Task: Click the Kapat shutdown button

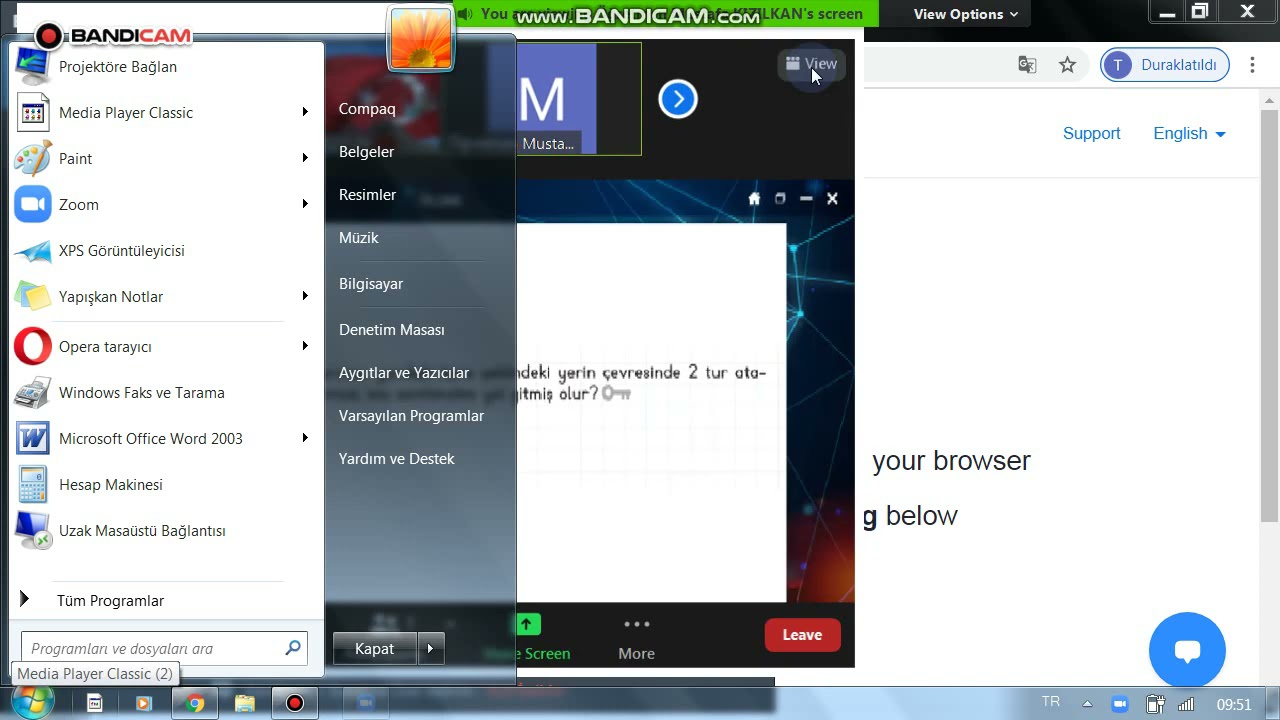Action: click(x=375, y=649)
